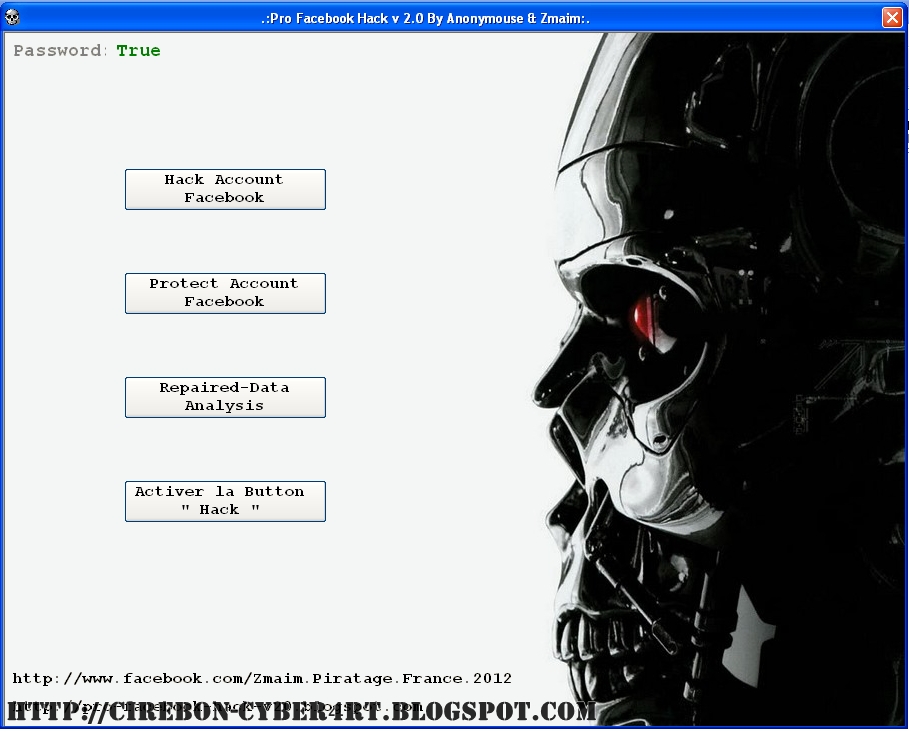The image size is (909, 732).
Task: Click the window title text
Action: tap(426, 18)
